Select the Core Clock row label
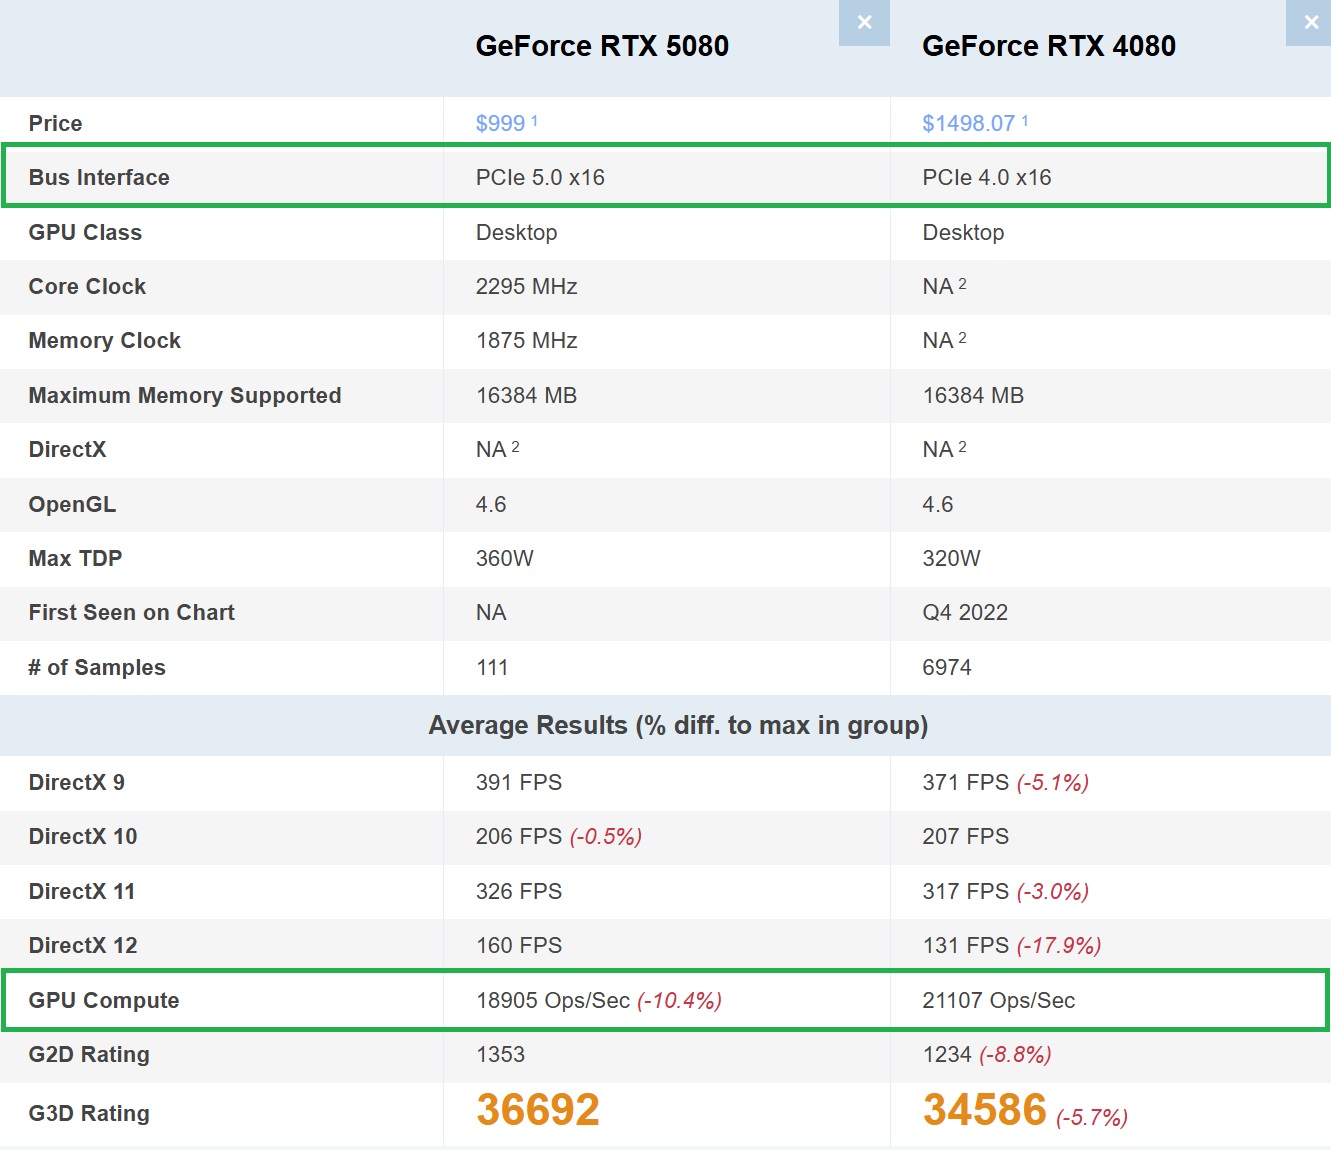This screenshot has height=1150, width=1331. tap(87, 286)
